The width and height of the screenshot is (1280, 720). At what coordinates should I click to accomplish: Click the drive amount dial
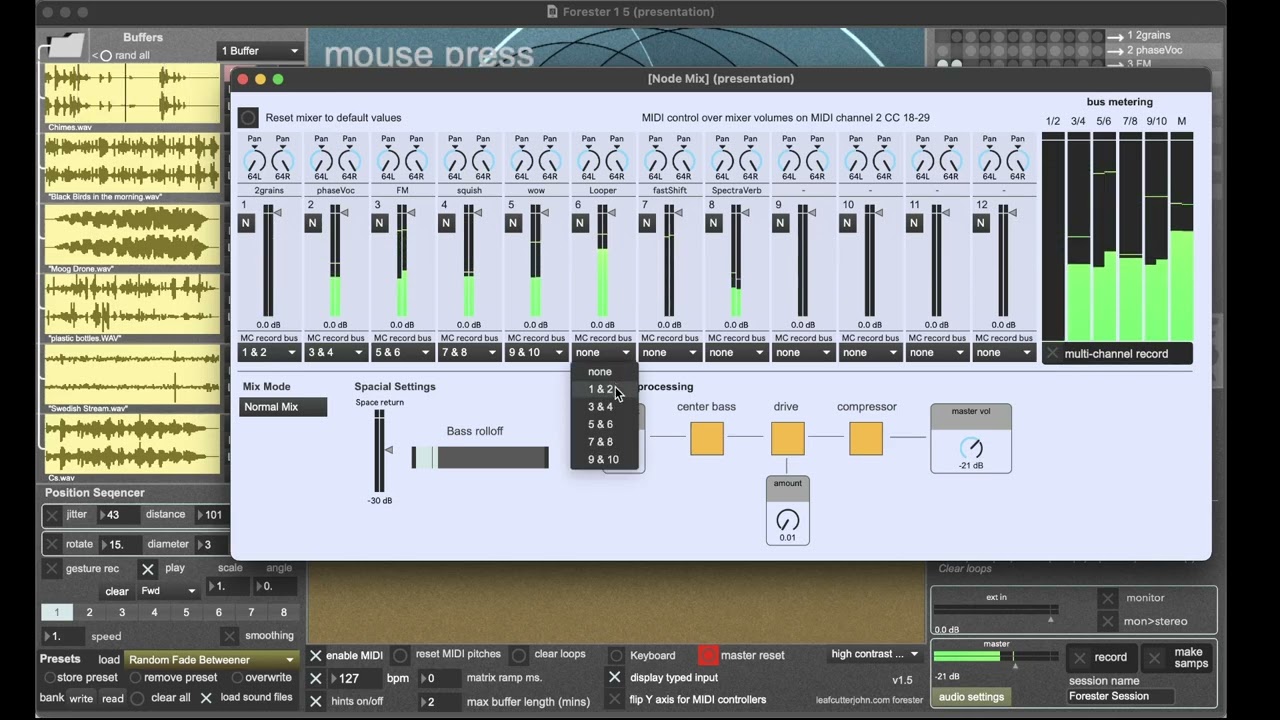pos(788,520)
